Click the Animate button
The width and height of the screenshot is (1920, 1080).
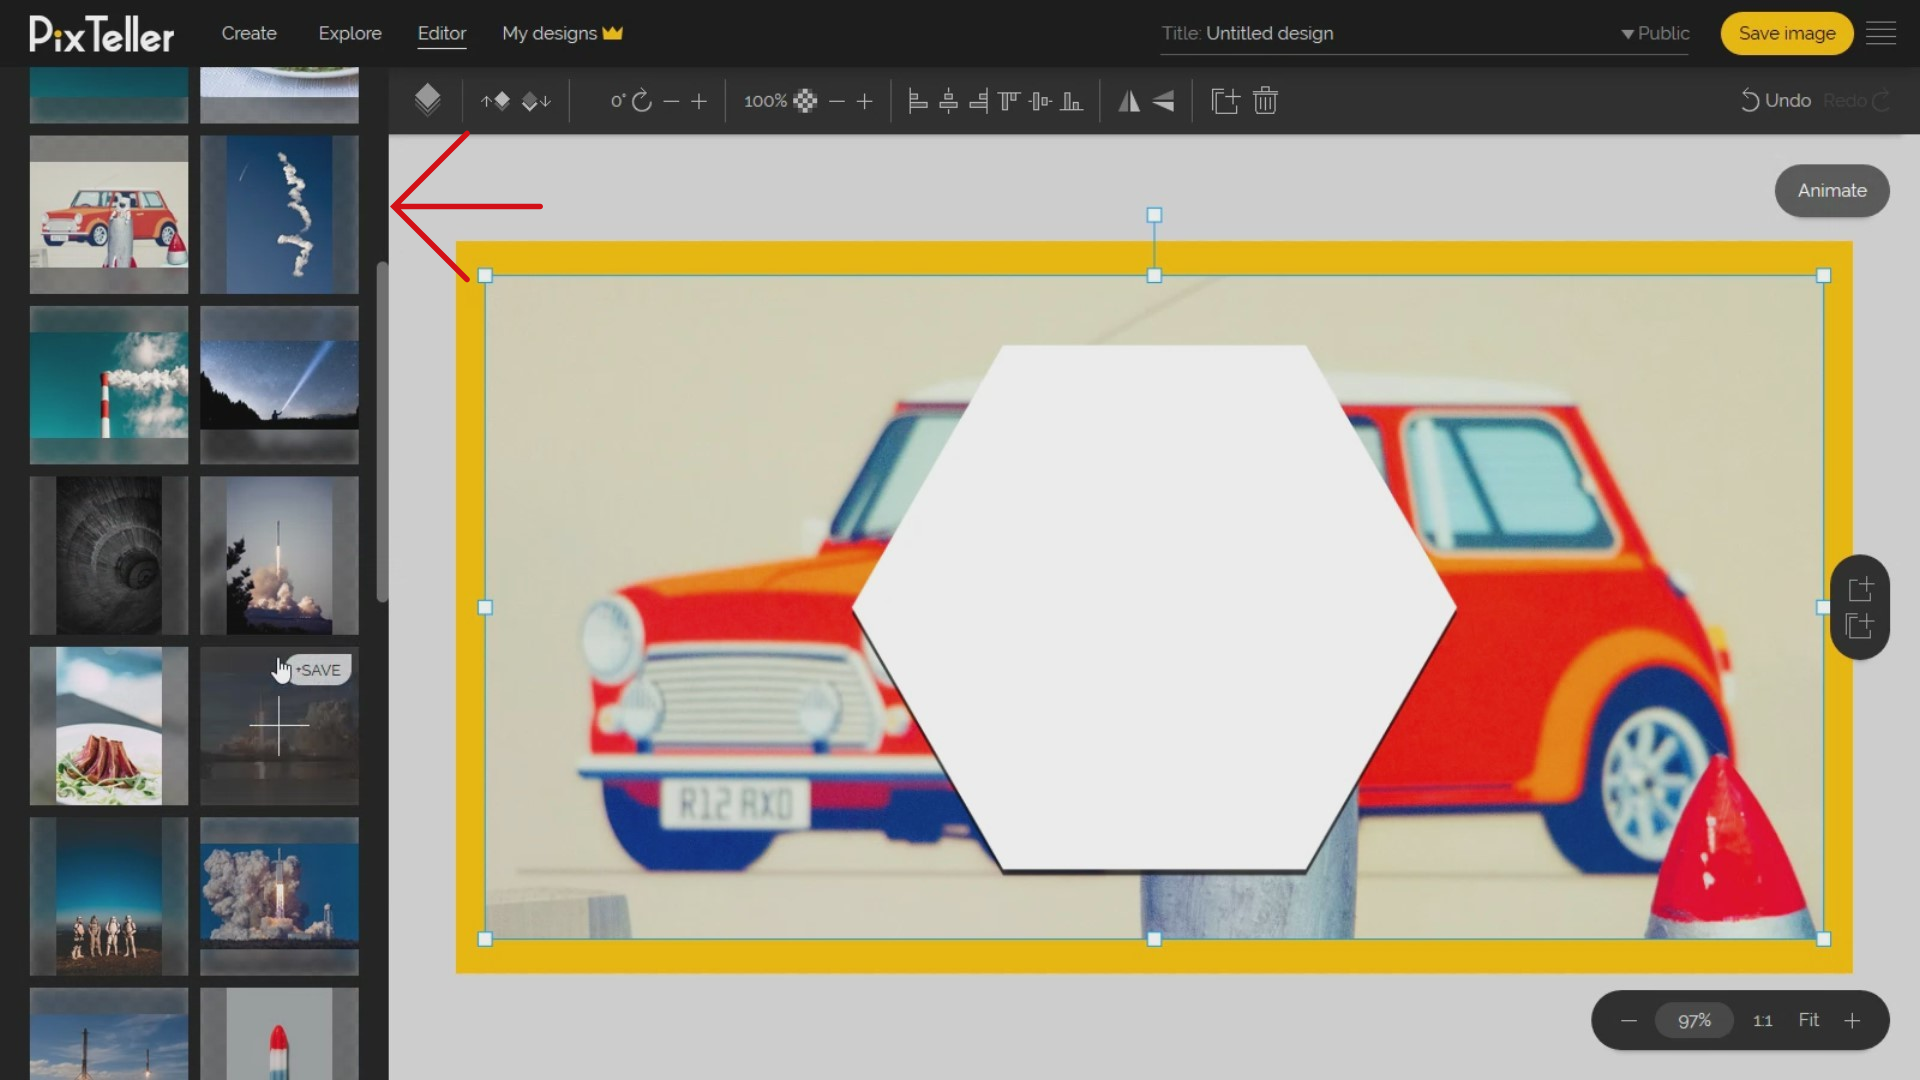click(x=1832, y=190)
